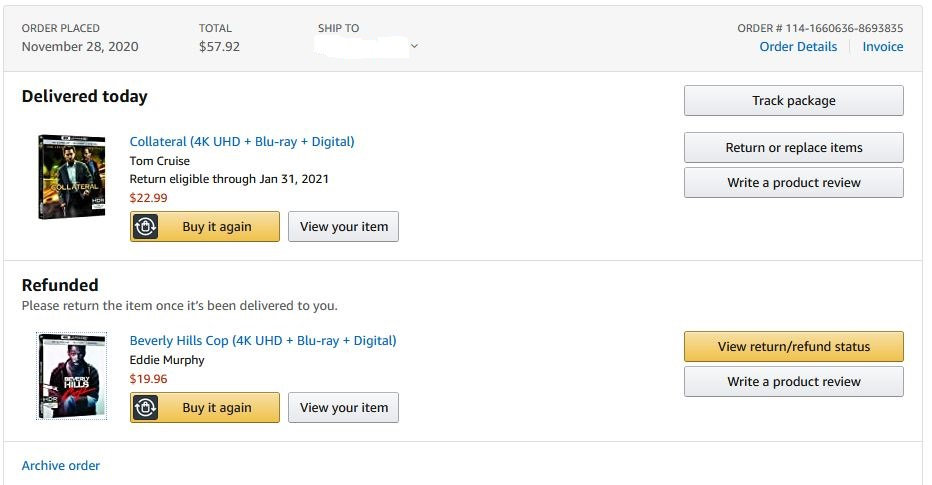Open the Order Details link
Screen dimensions: 932x485
798,47
